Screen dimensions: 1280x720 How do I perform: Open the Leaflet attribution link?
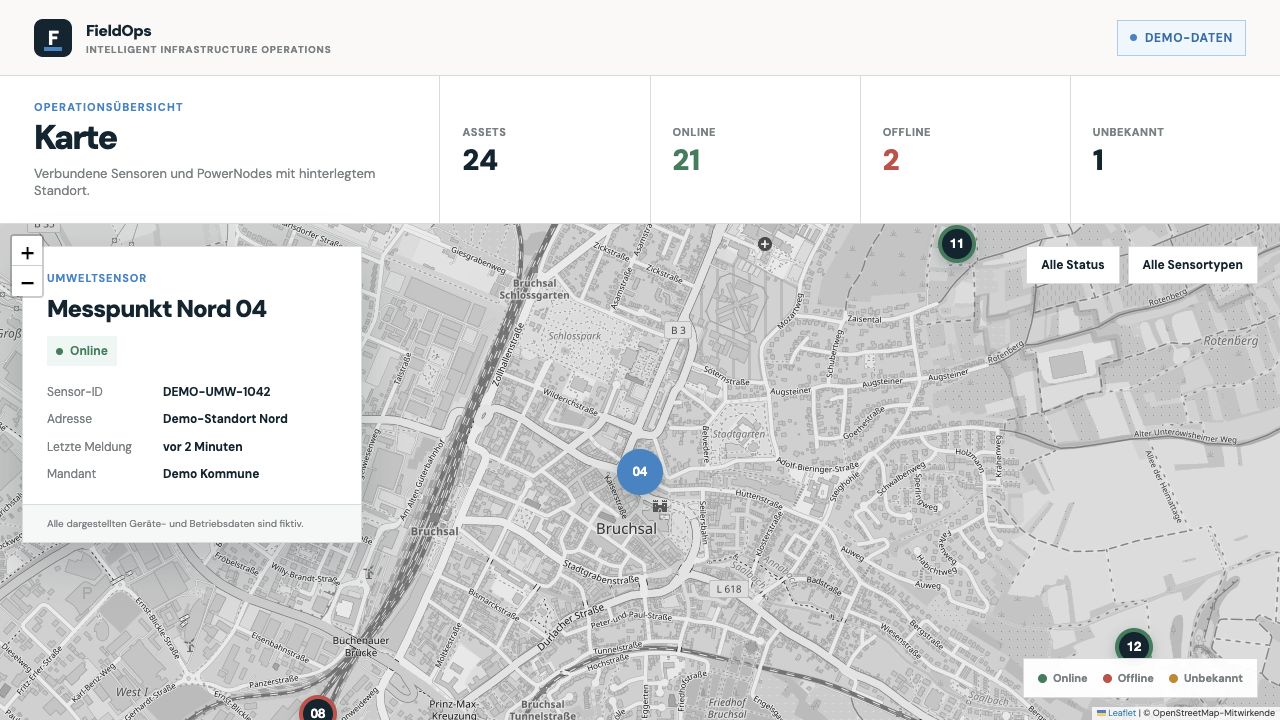pyautogui.click(x=1116, y=713)
